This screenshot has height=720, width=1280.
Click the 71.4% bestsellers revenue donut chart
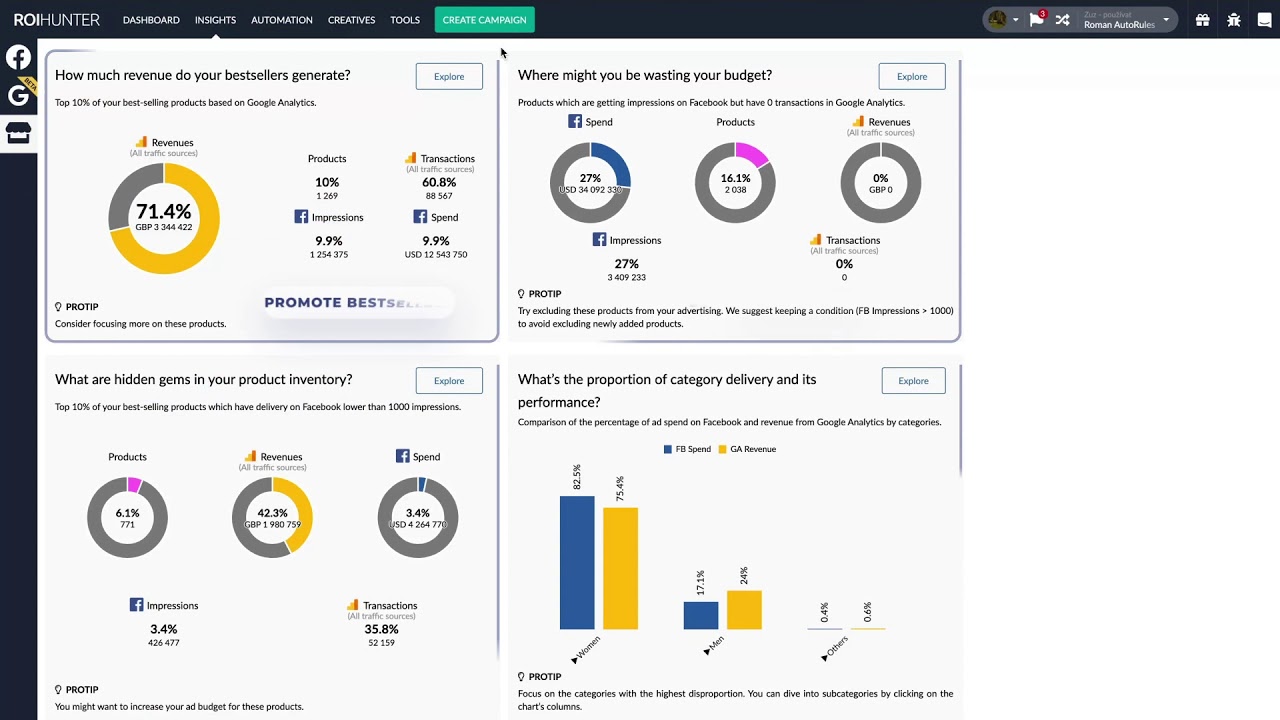[164, 218]
